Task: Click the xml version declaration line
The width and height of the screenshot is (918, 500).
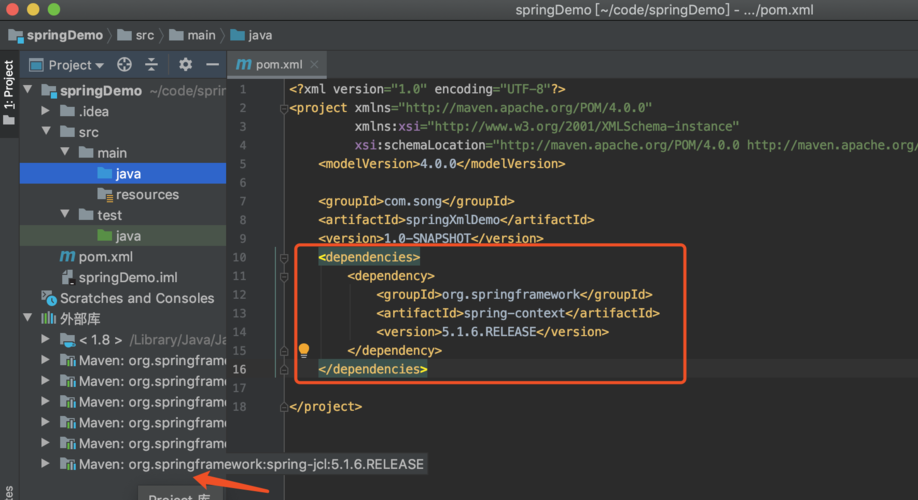Action: [x=427, y=89]
